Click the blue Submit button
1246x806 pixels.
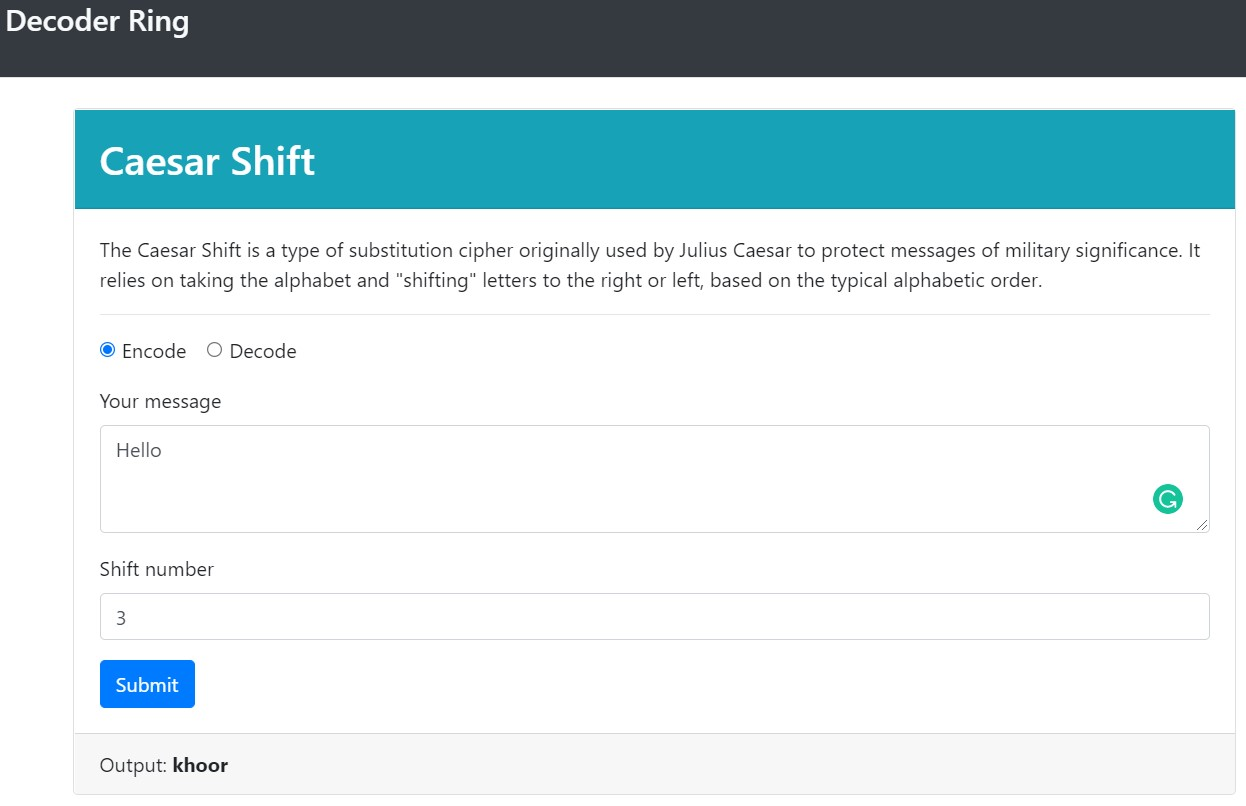point(147,684)
